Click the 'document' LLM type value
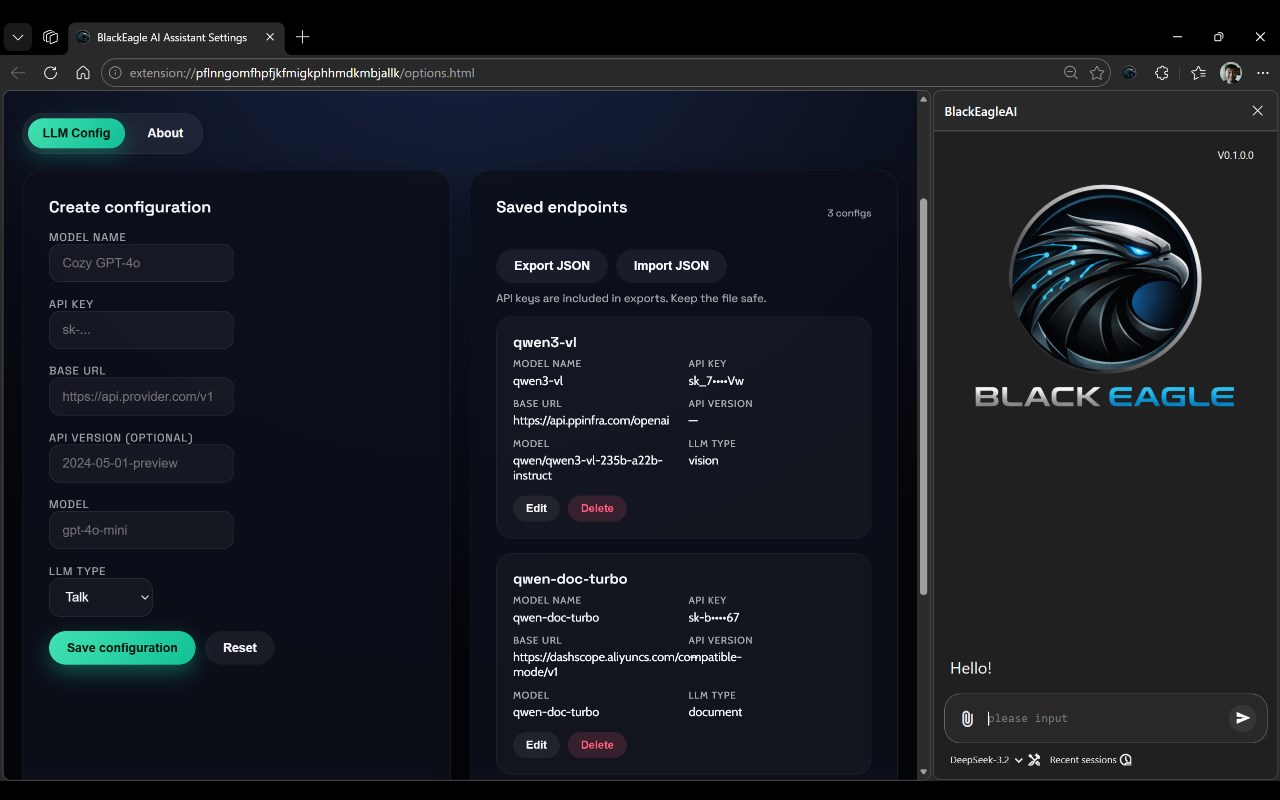 pos(715,712)
